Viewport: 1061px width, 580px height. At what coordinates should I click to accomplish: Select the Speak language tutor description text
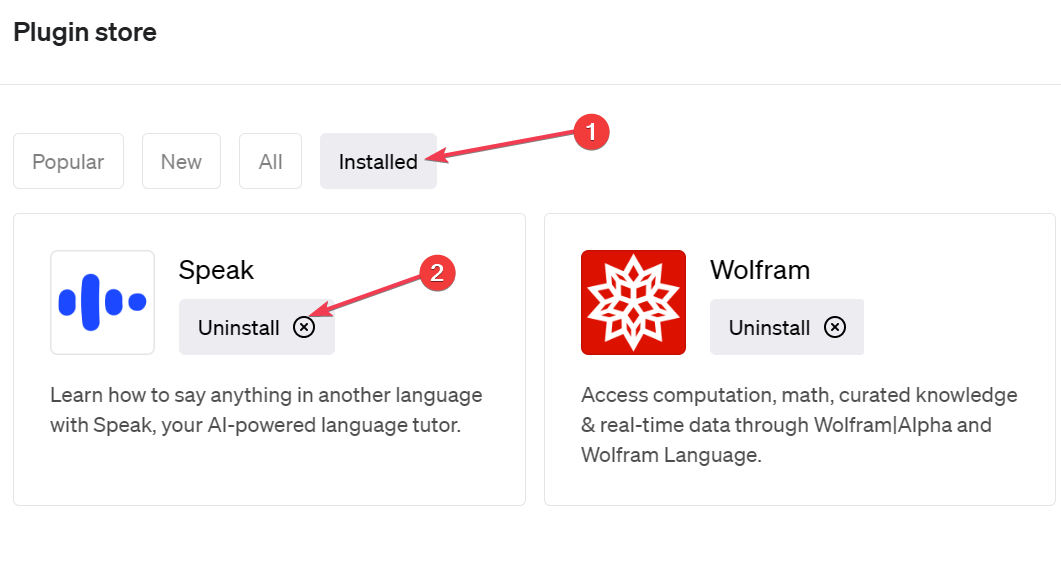pyautogui.click(x=266, y=409)
